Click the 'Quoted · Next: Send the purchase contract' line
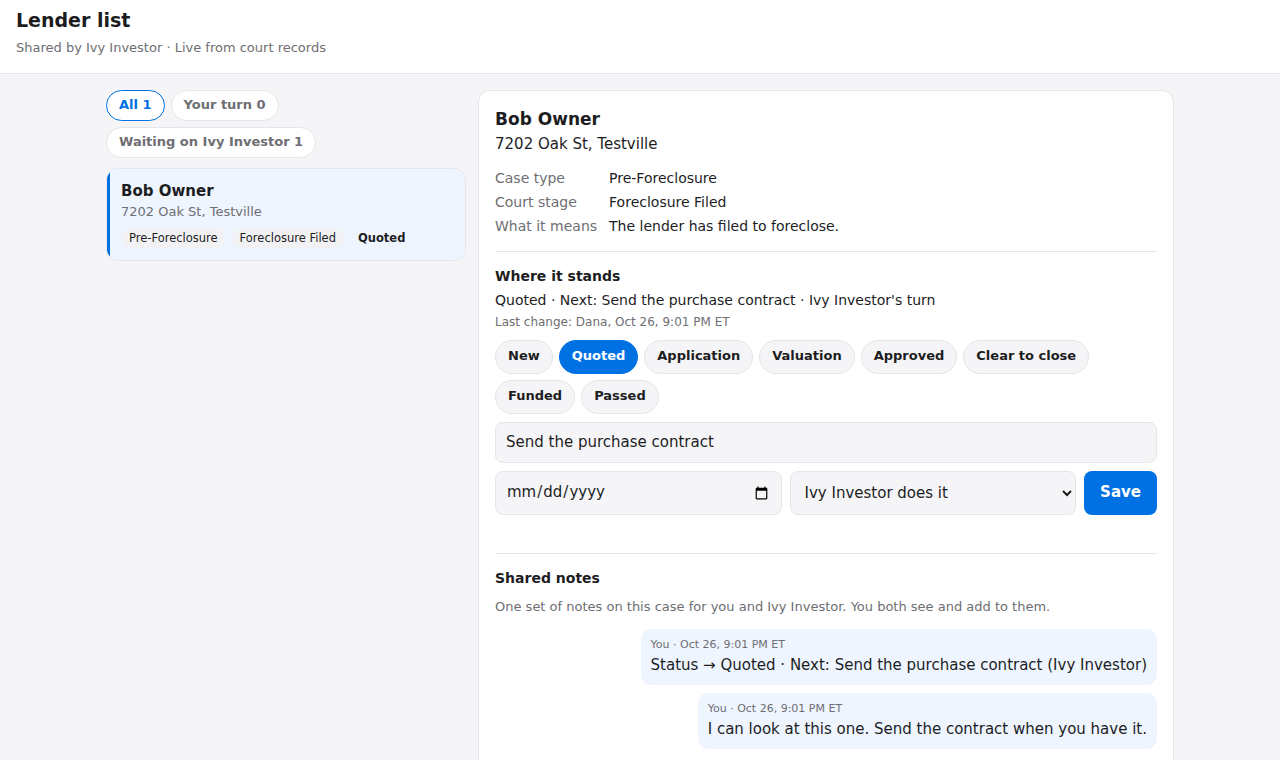Screen dimensions: 1280x760 point(715,300)
